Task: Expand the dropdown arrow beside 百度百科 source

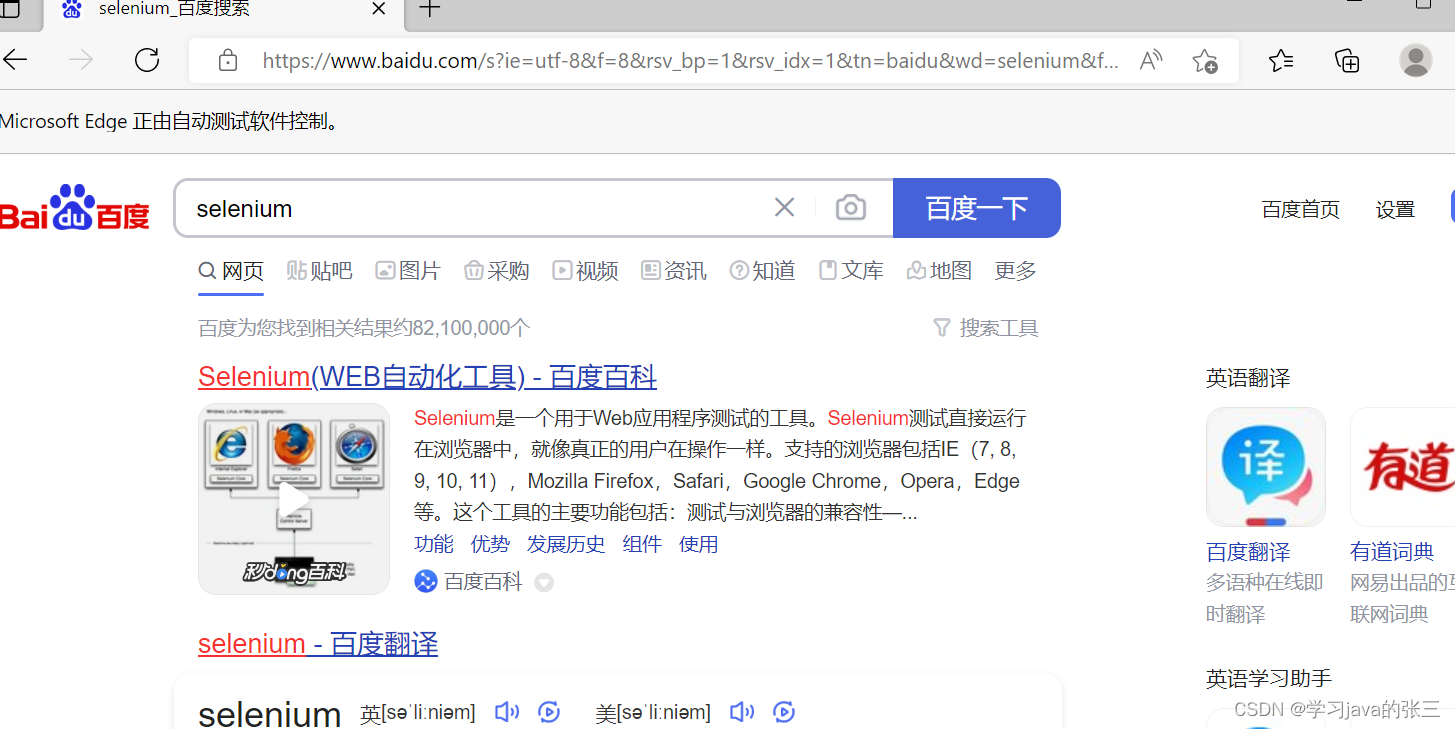Action: (544, 582)
